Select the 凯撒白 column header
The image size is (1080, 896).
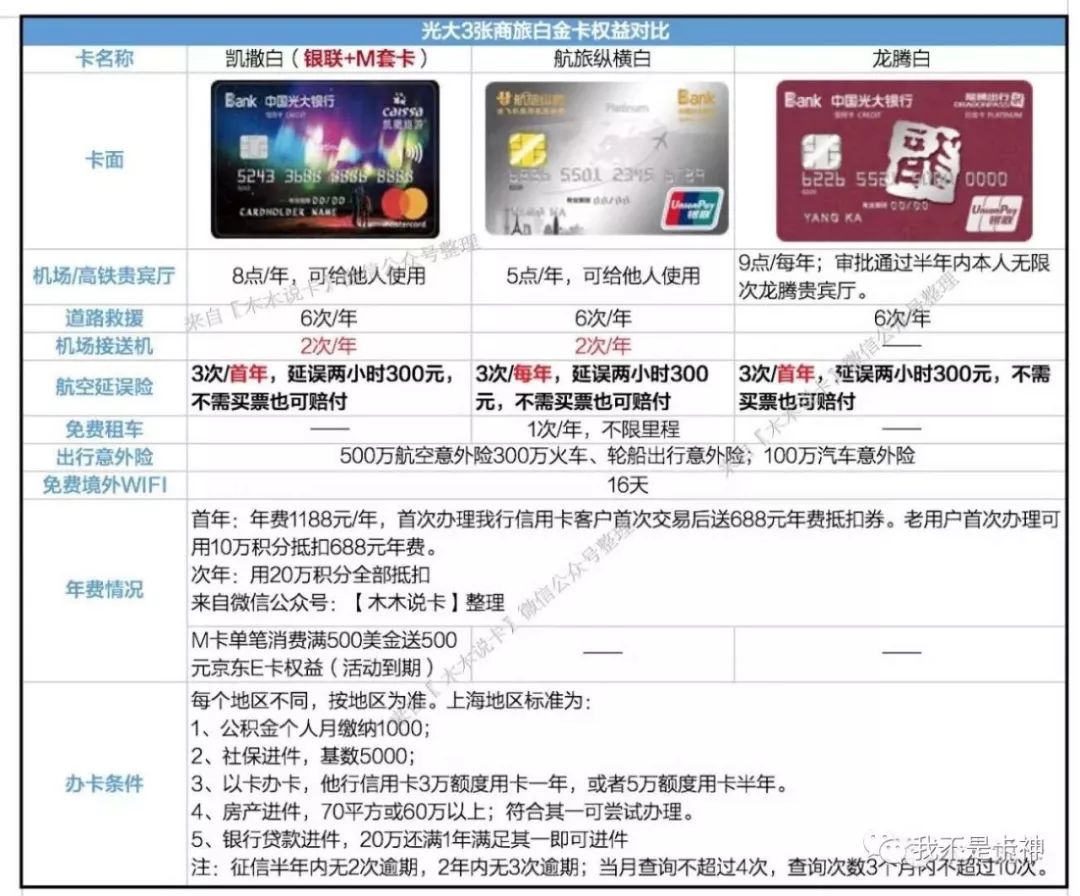coord(329,59)
